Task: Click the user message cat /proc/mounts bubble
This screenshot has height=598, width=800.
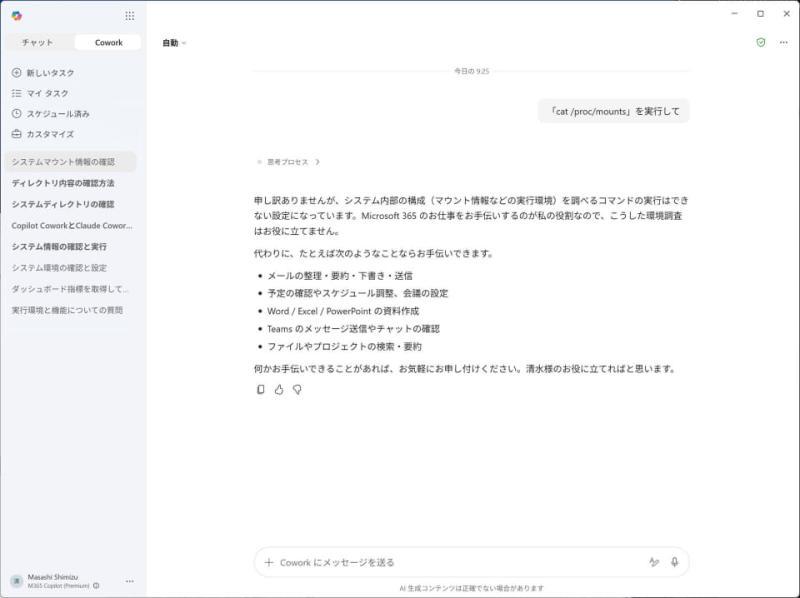Action: pyautogui.click(x=614, y=111)
